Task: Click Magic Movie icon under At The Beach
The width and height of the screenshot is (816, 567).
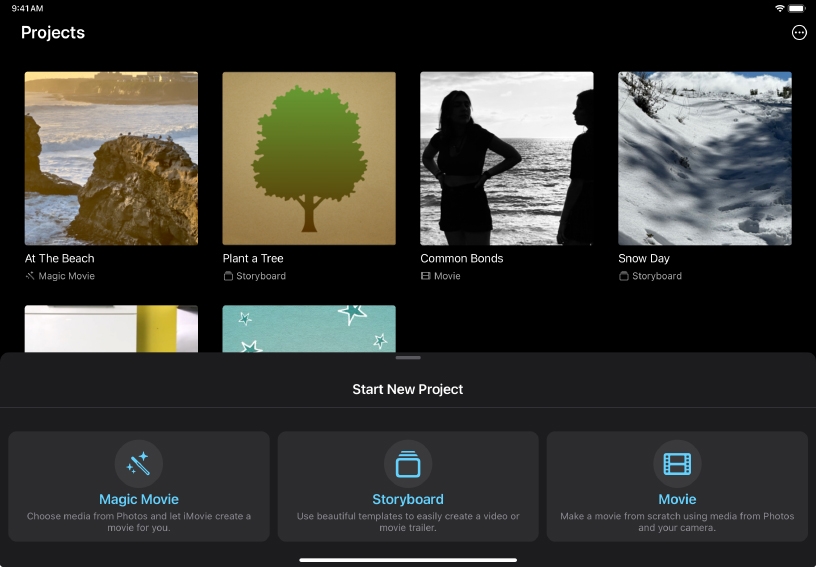Action: click(30, 276)
